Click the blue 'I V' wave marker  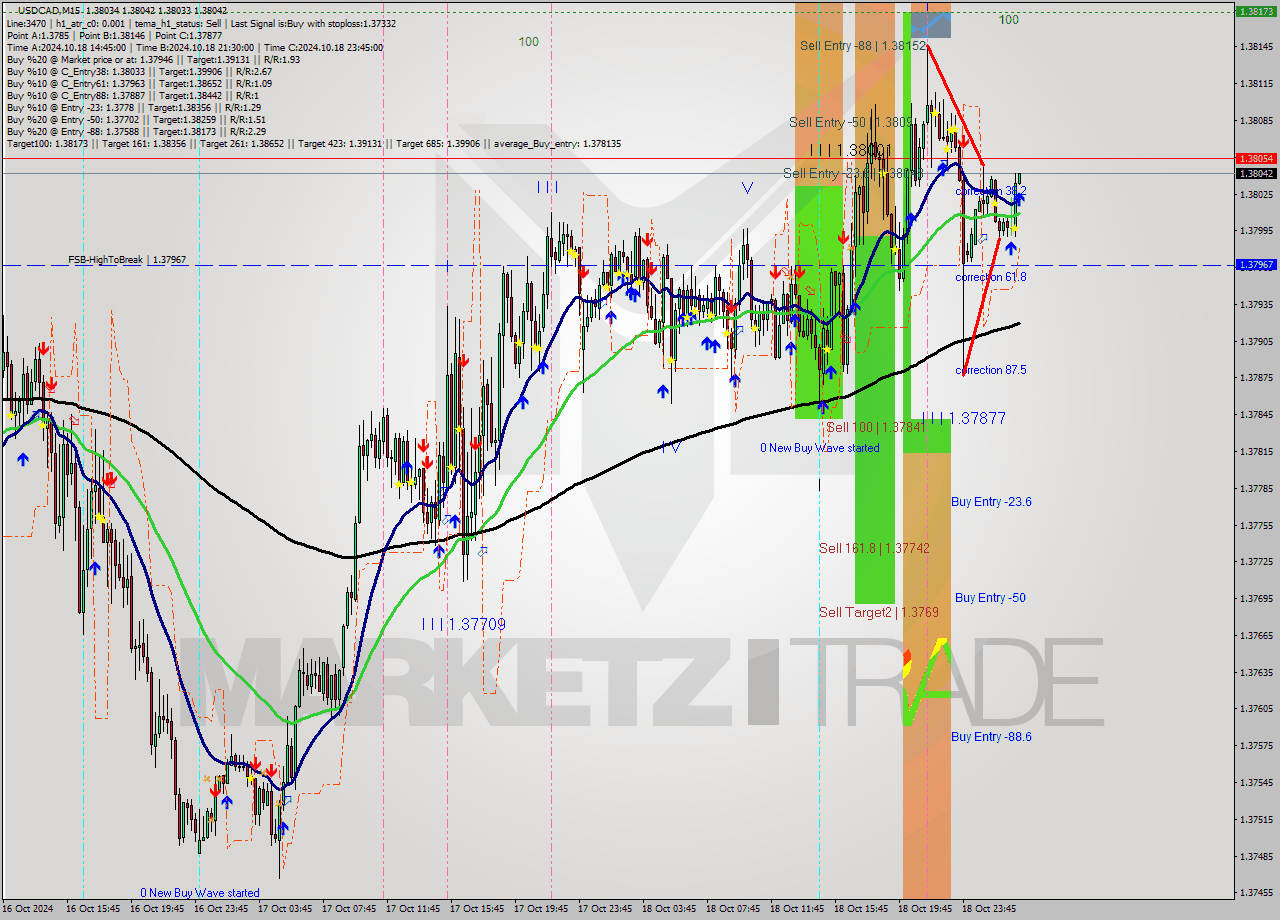pos(670,447)
